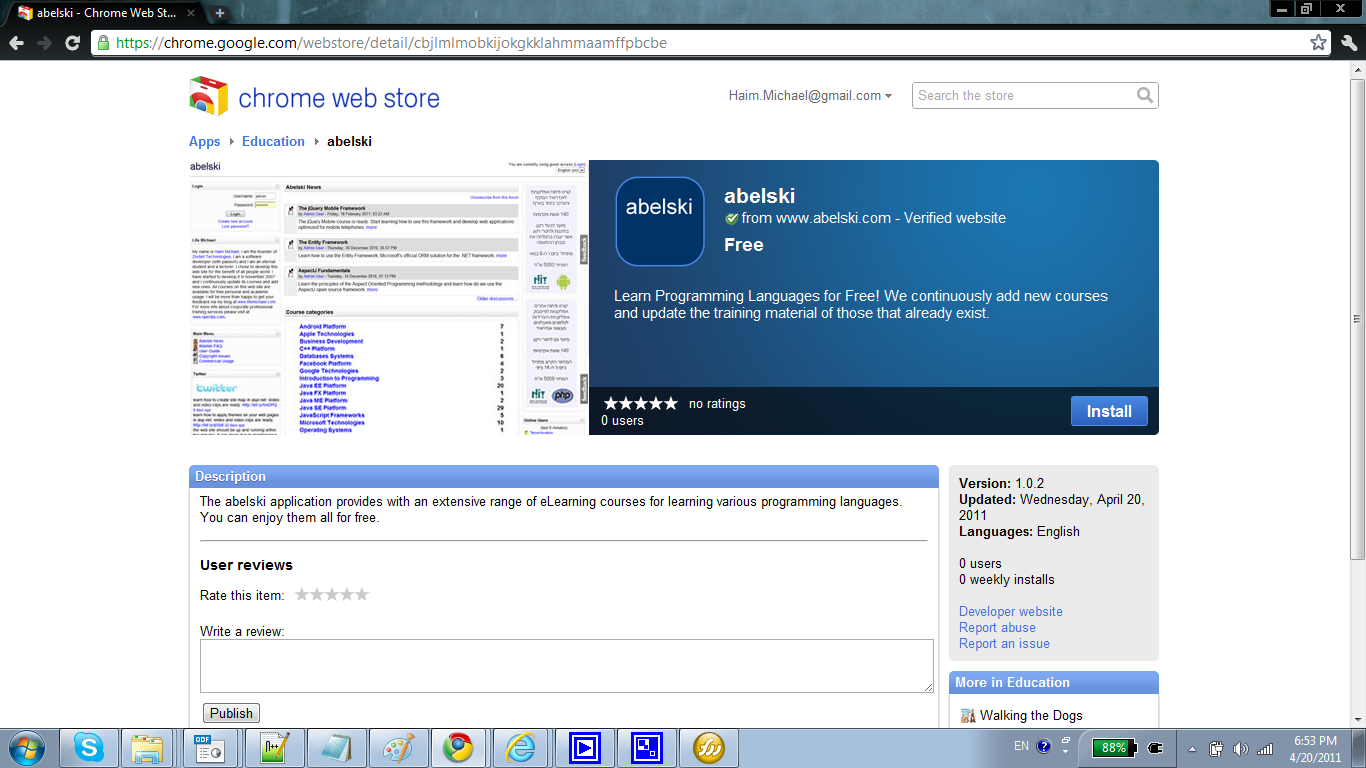
Task: Go back using the browser back arrow
Action: click(x=16, y=43)
